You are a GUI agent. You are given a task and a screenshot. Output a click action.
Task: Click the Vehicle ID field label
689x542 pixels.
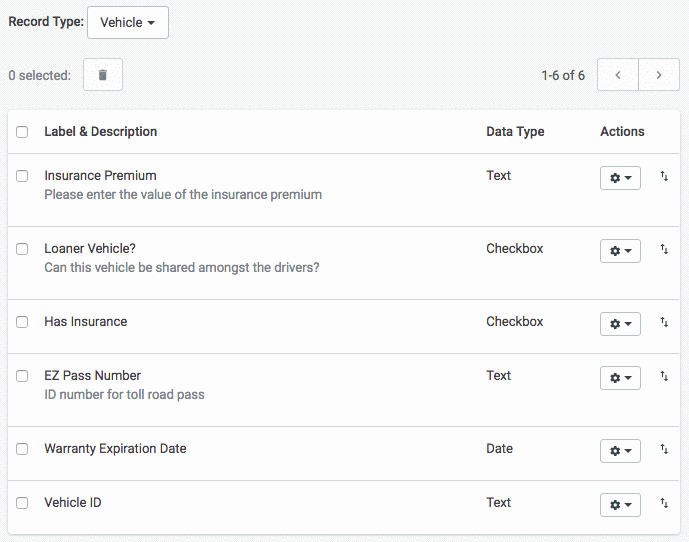(73, 502)
